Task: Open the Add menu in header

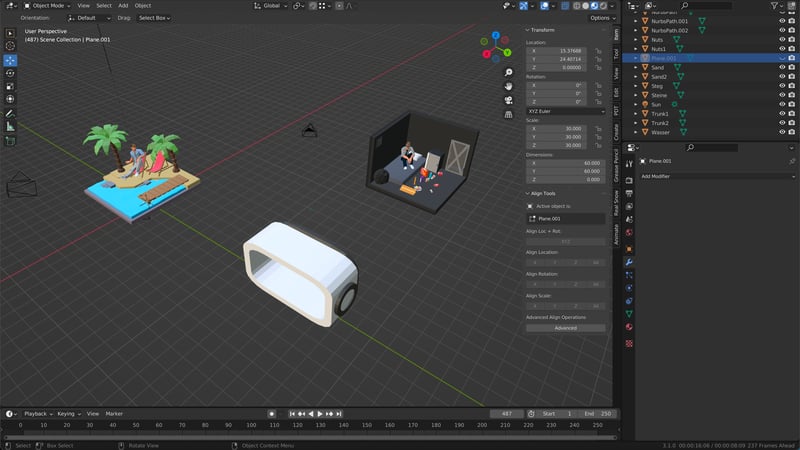Action: pos(123,5)
